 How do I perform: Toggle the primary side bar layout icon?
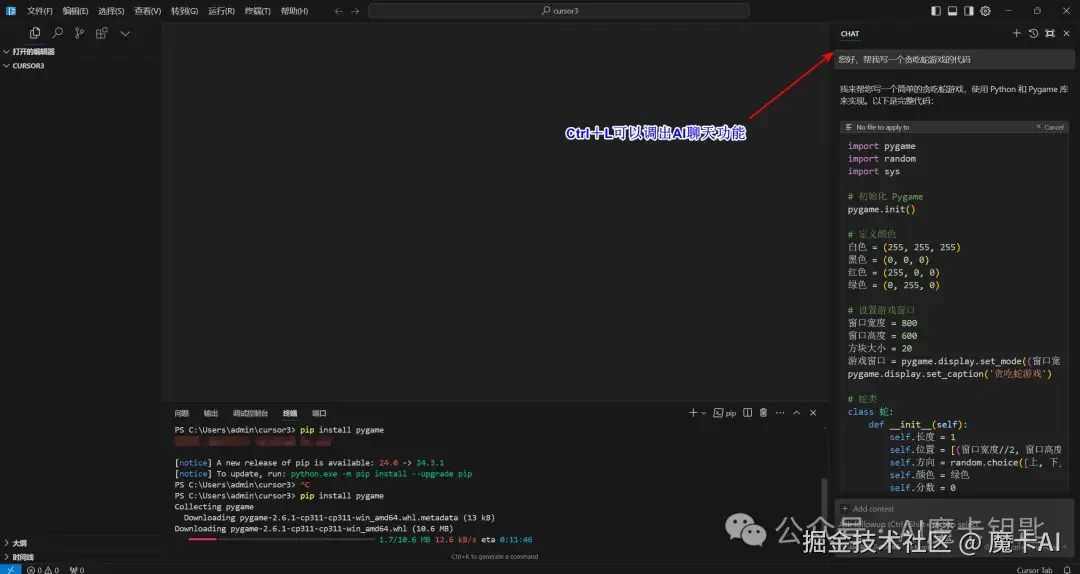pos(935,11)
